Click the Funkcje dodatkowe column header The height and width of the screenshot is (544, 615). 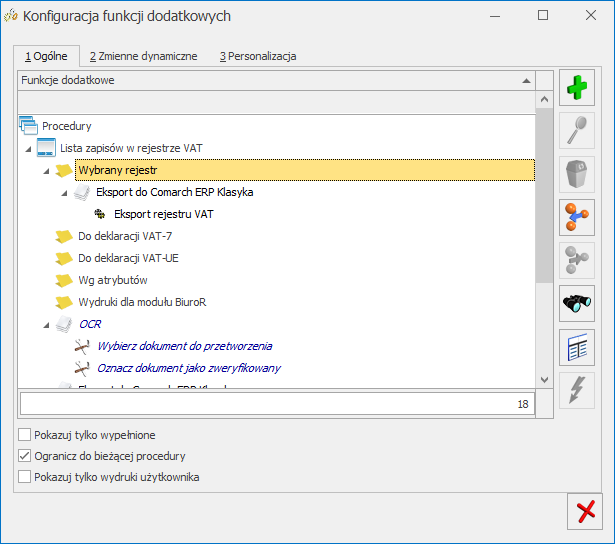(270, 79)
